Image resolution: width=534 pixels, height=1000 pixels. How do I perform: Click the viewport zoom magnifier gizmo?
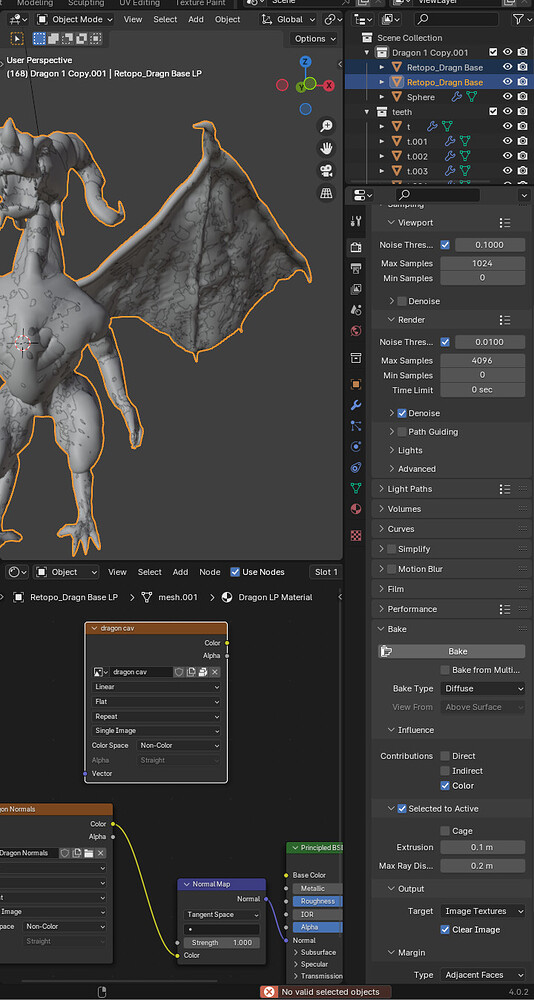point(326,126)
